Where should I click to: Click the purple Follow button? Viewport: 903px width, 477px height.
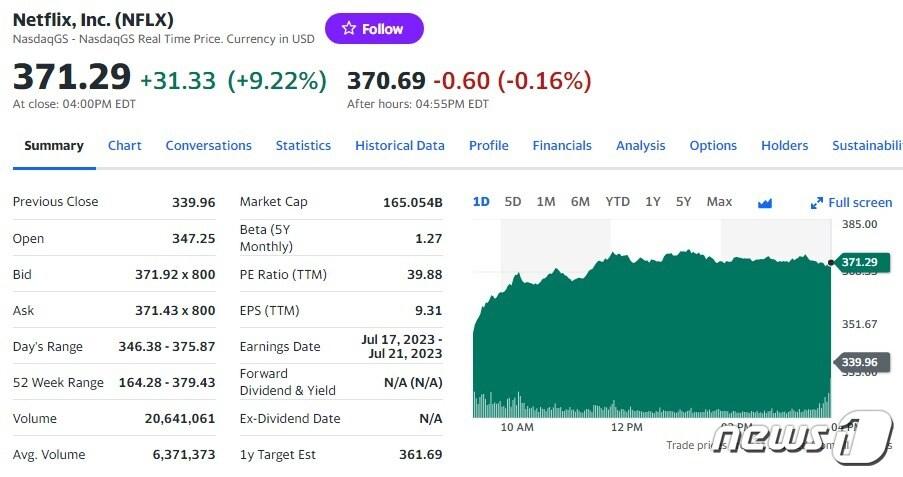374,29
